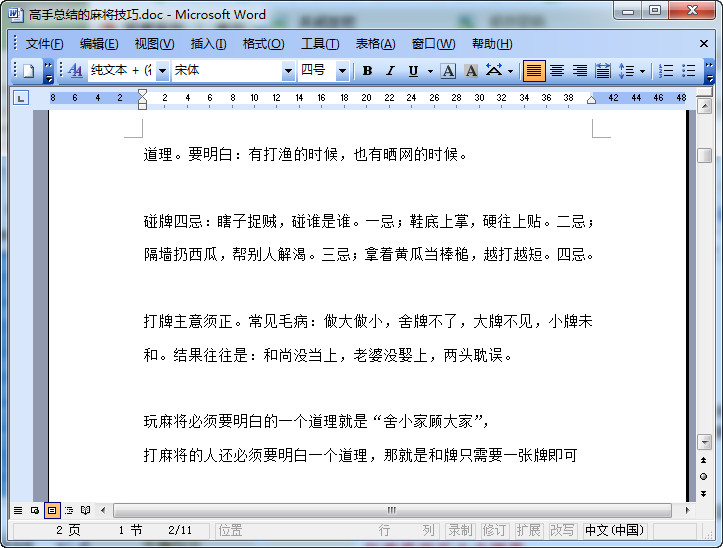Open the 编辑(E) menu
This screenshot has height=548, width=723.
[x=99, y=44]
